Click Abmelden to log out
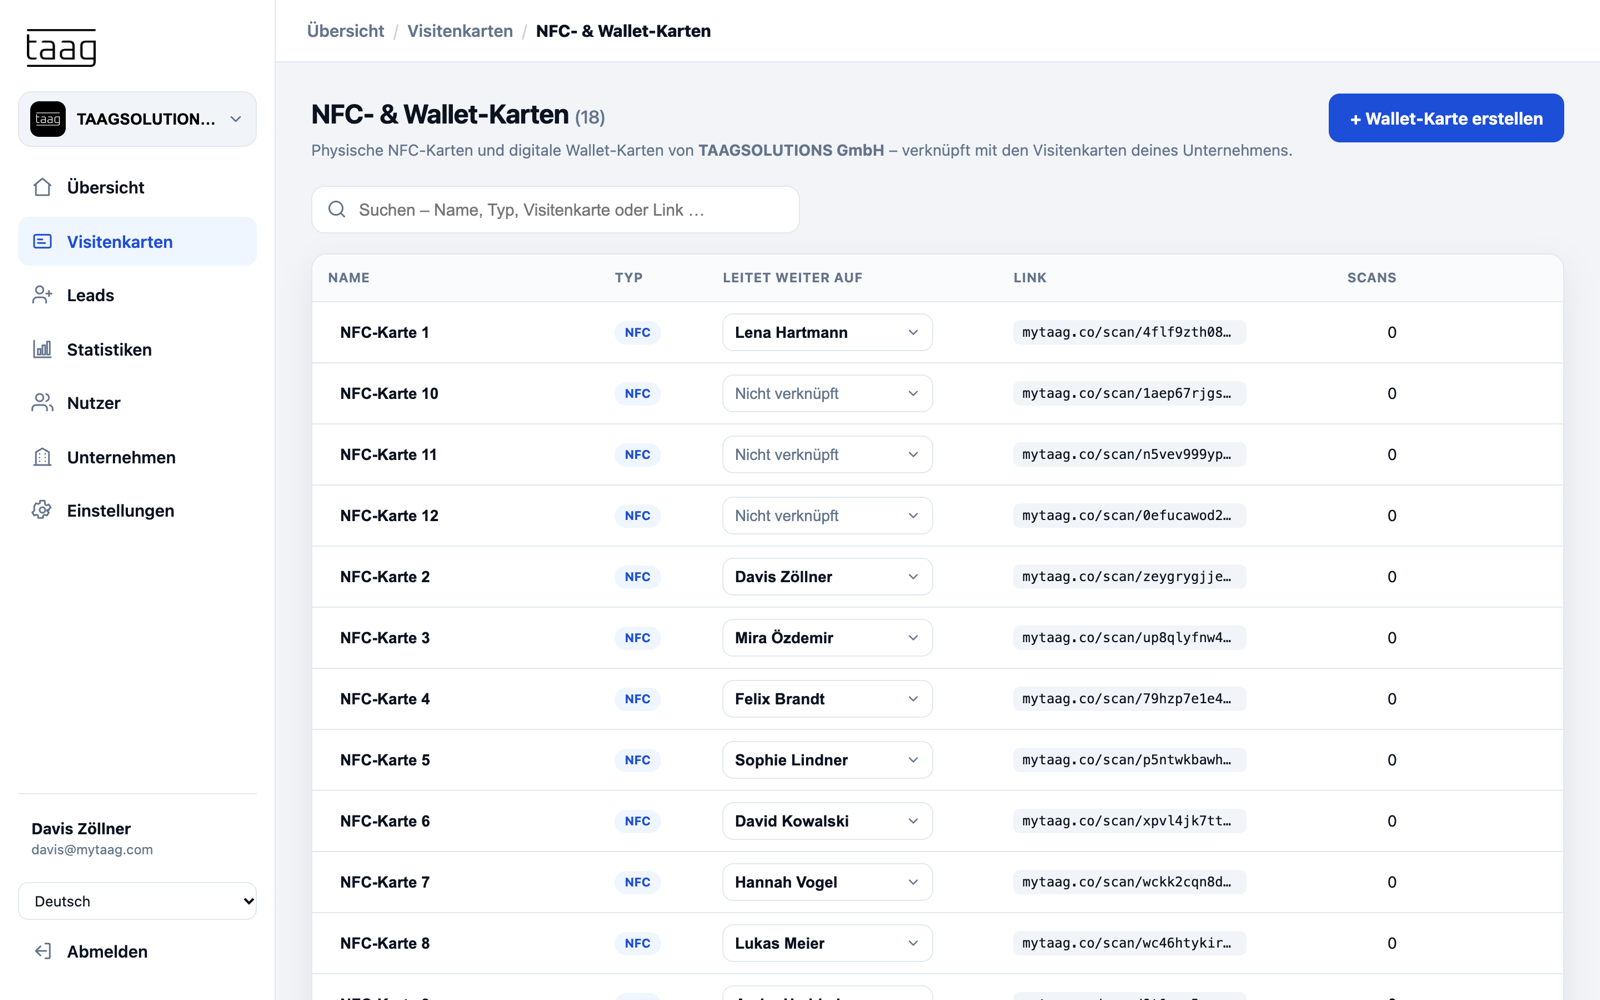The width and height of the screenshot is (1600, 1000). [x=137, y=951]
